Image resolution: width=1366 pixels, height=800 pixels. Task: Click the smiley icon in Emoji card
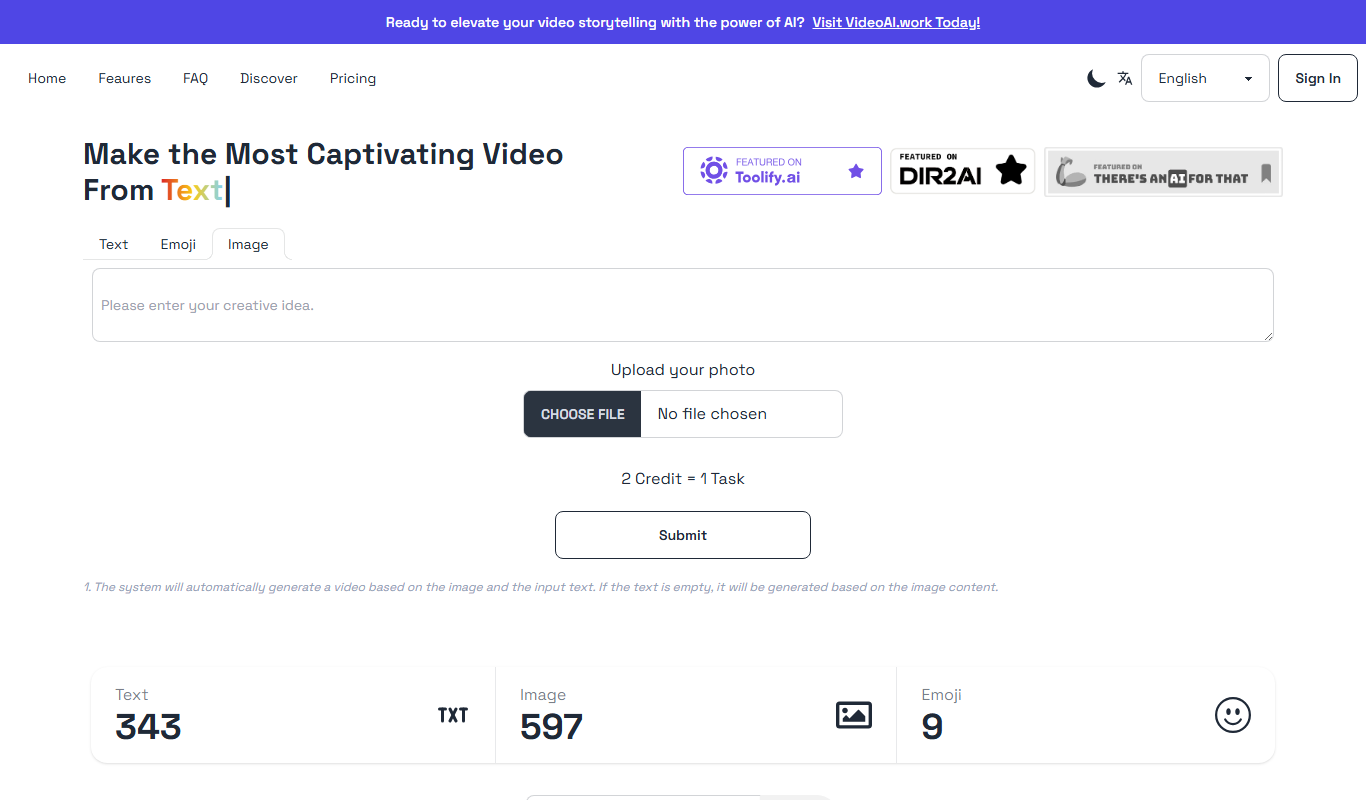tap(1233, 715)
